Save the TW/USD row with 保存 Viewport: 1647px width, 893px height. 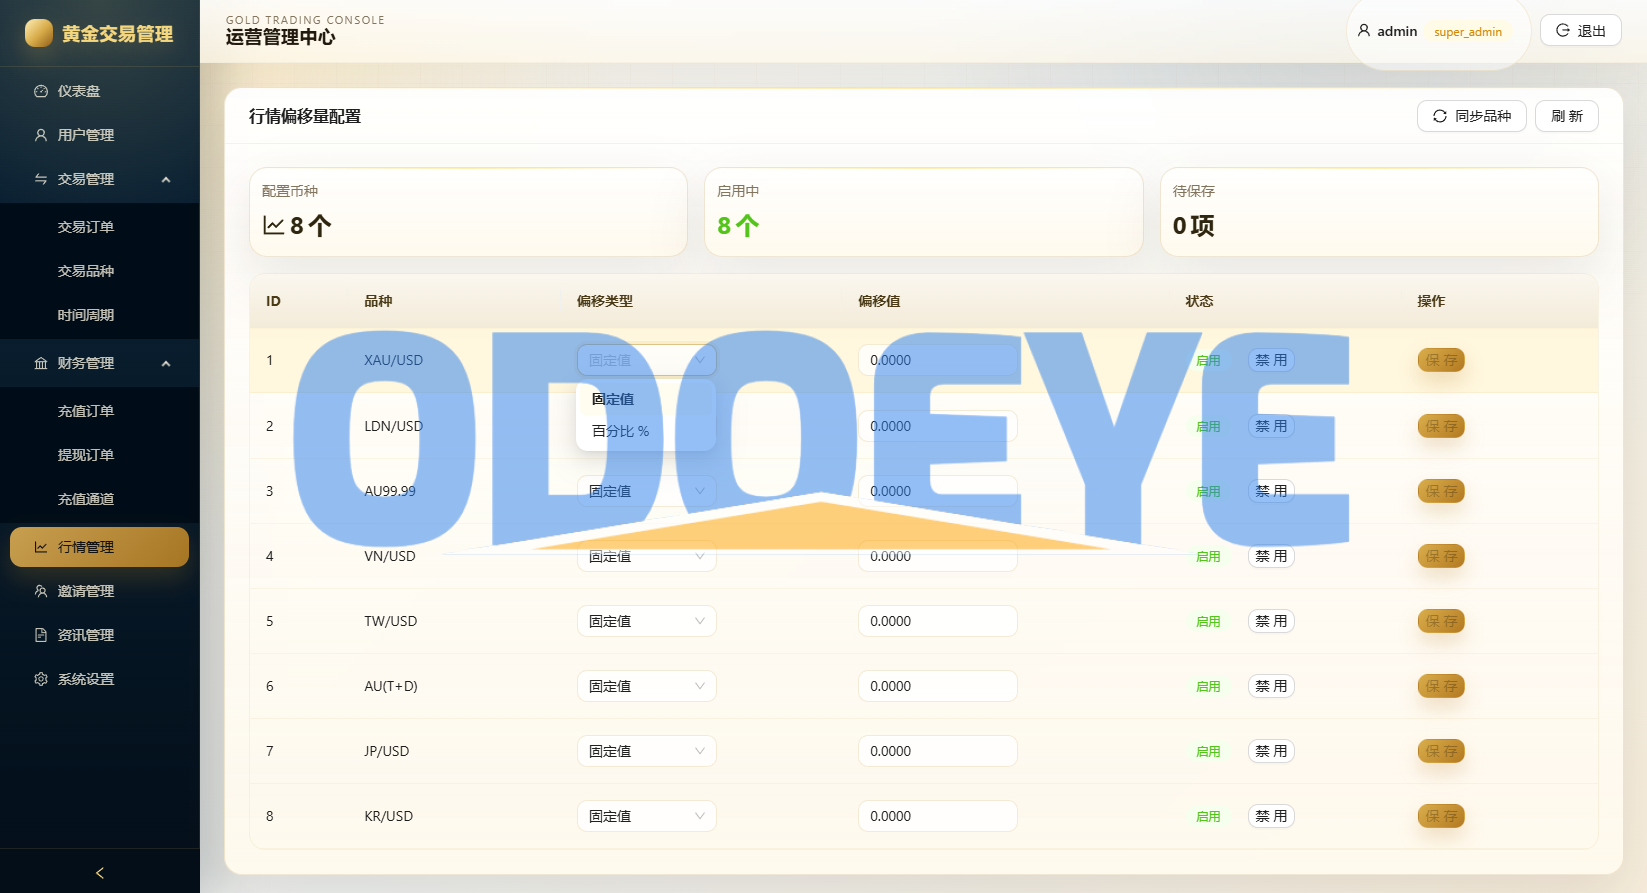pyautogui.click(x=1441, y=621)
